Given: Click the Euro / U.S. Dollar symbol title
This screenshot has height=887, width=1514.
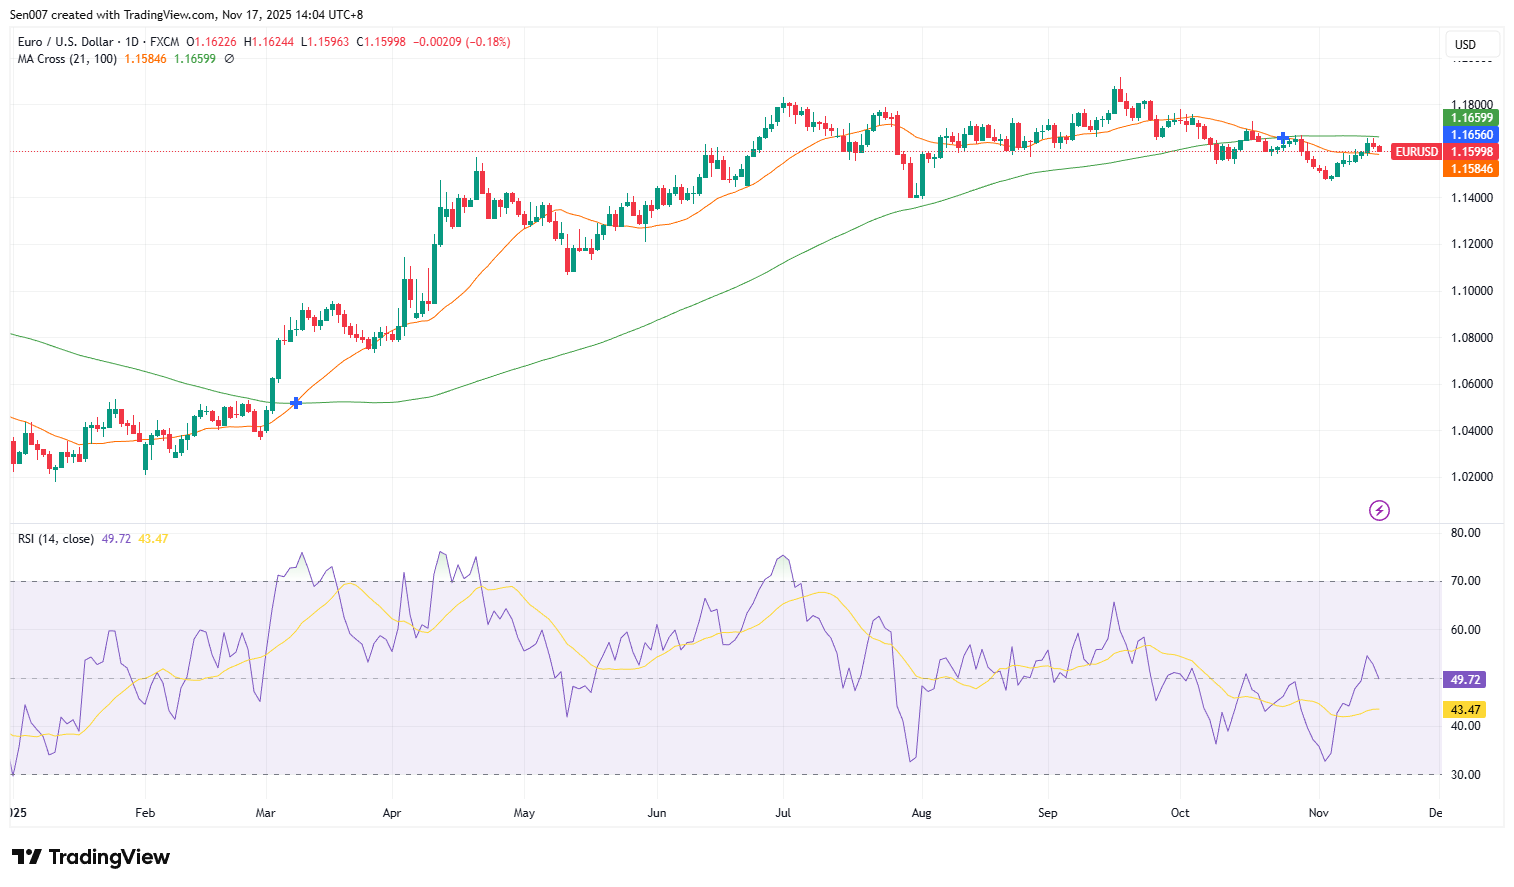Looking at the screenshot, I should point(65,42).
